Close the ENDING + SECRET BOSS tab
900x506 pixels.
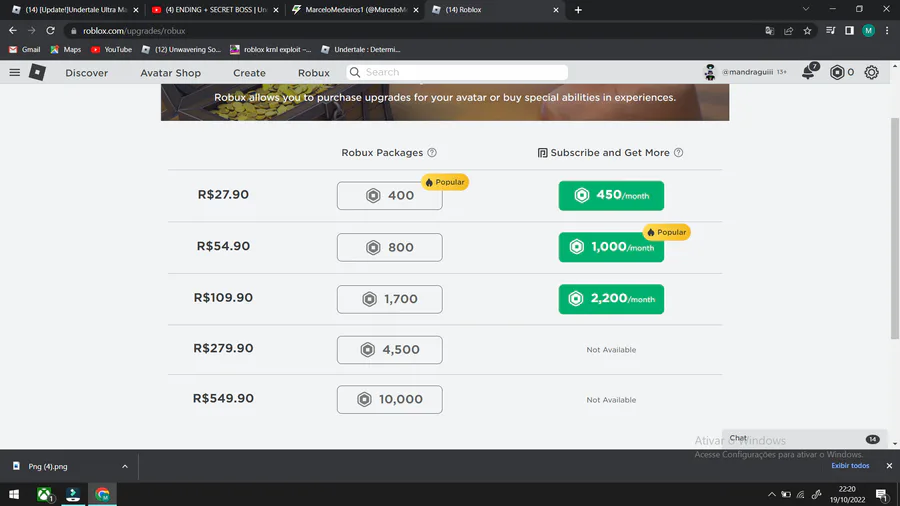(x=276, y=10)
